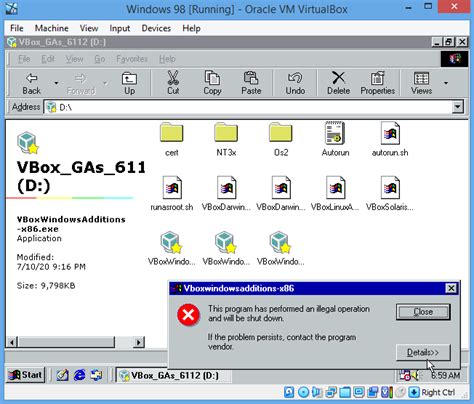
Task: Open Explorer Go menu
Action: (99, 59)
